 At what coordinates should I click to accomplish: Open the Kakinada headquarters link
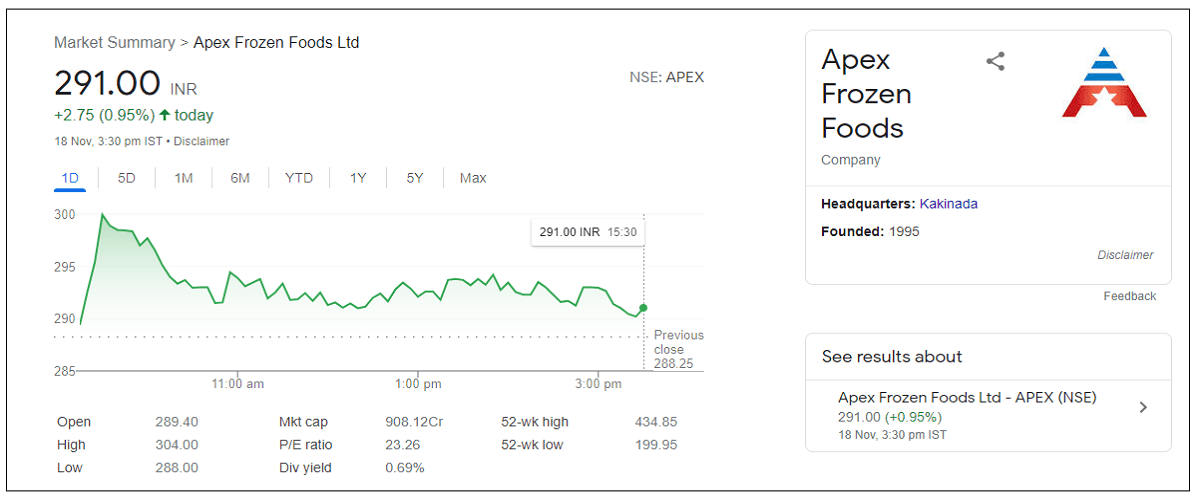[949, 204]
